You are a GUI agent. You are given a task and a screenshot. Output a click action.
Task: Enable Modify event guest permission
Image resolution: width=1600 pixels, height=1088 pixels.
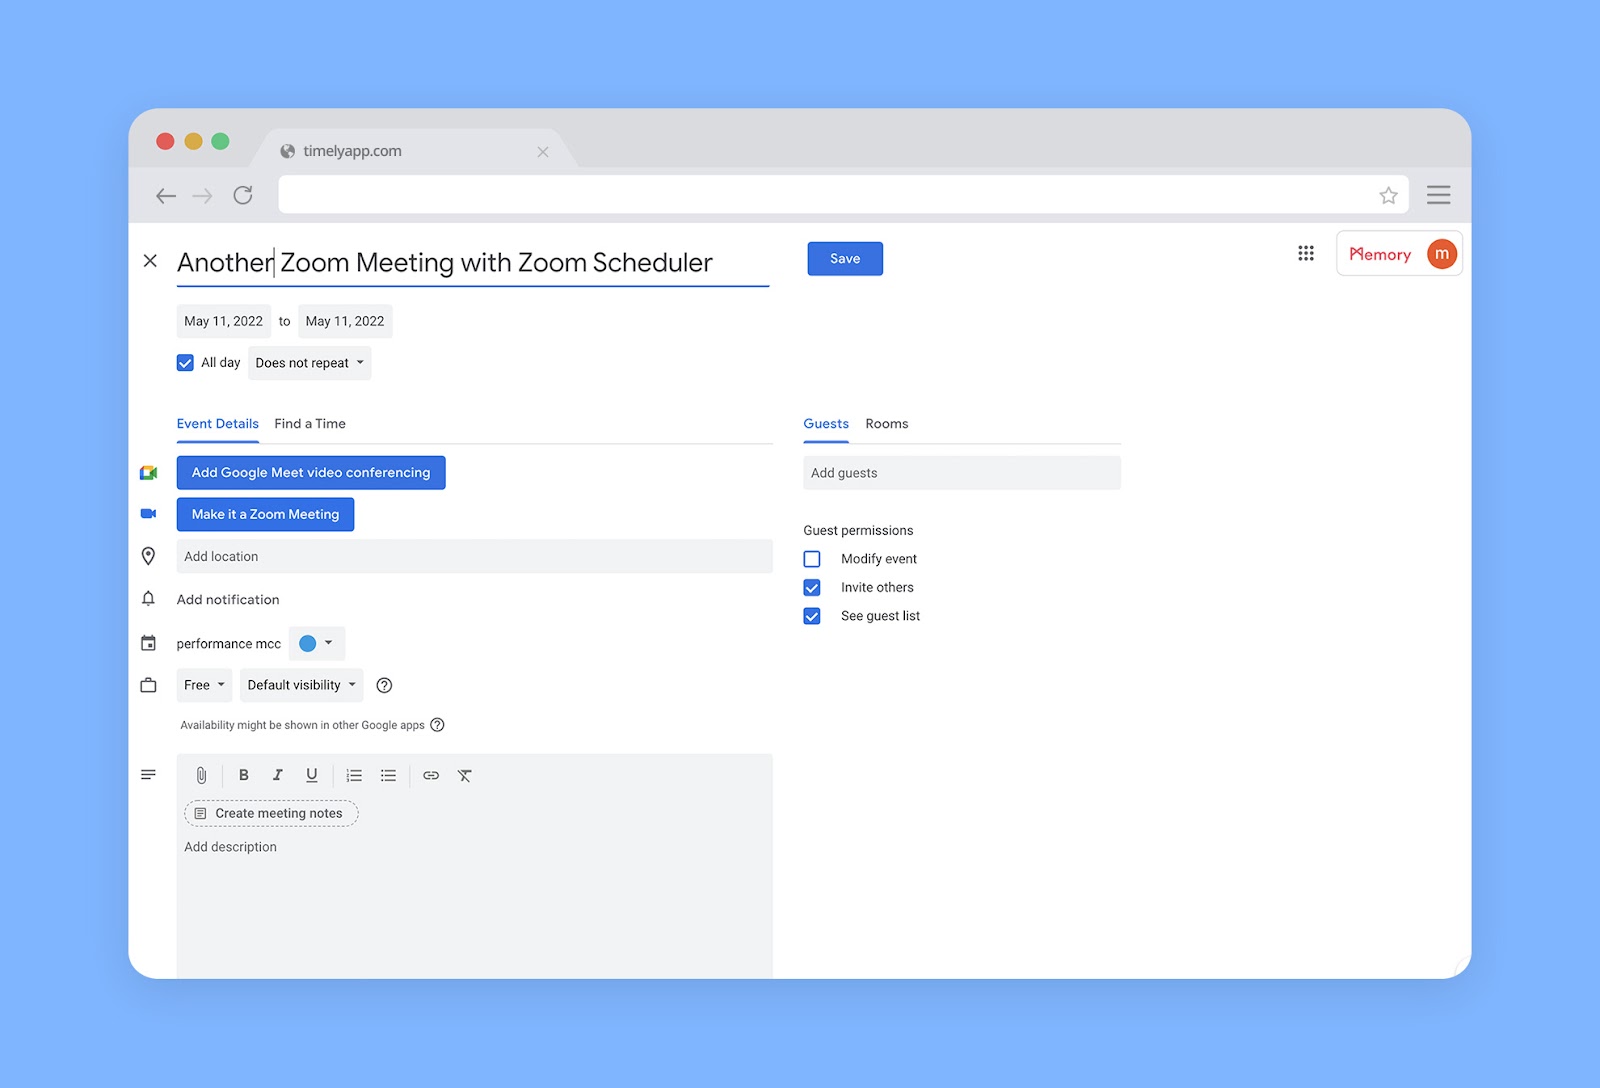pyautogui.click(x=812, y=559)
